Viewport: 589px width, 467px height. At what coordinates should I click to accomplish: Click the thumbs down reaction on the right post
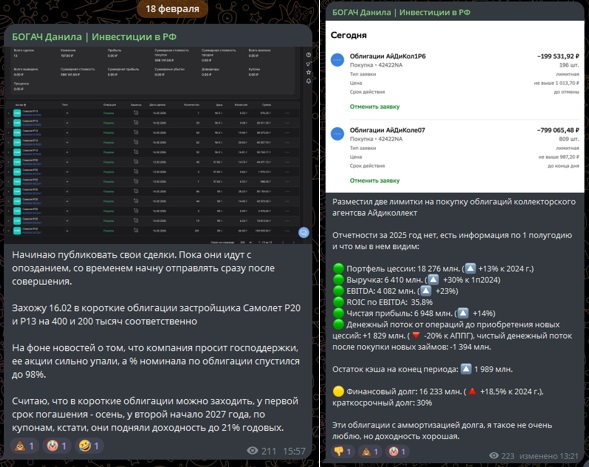click(x=343, y=452)
